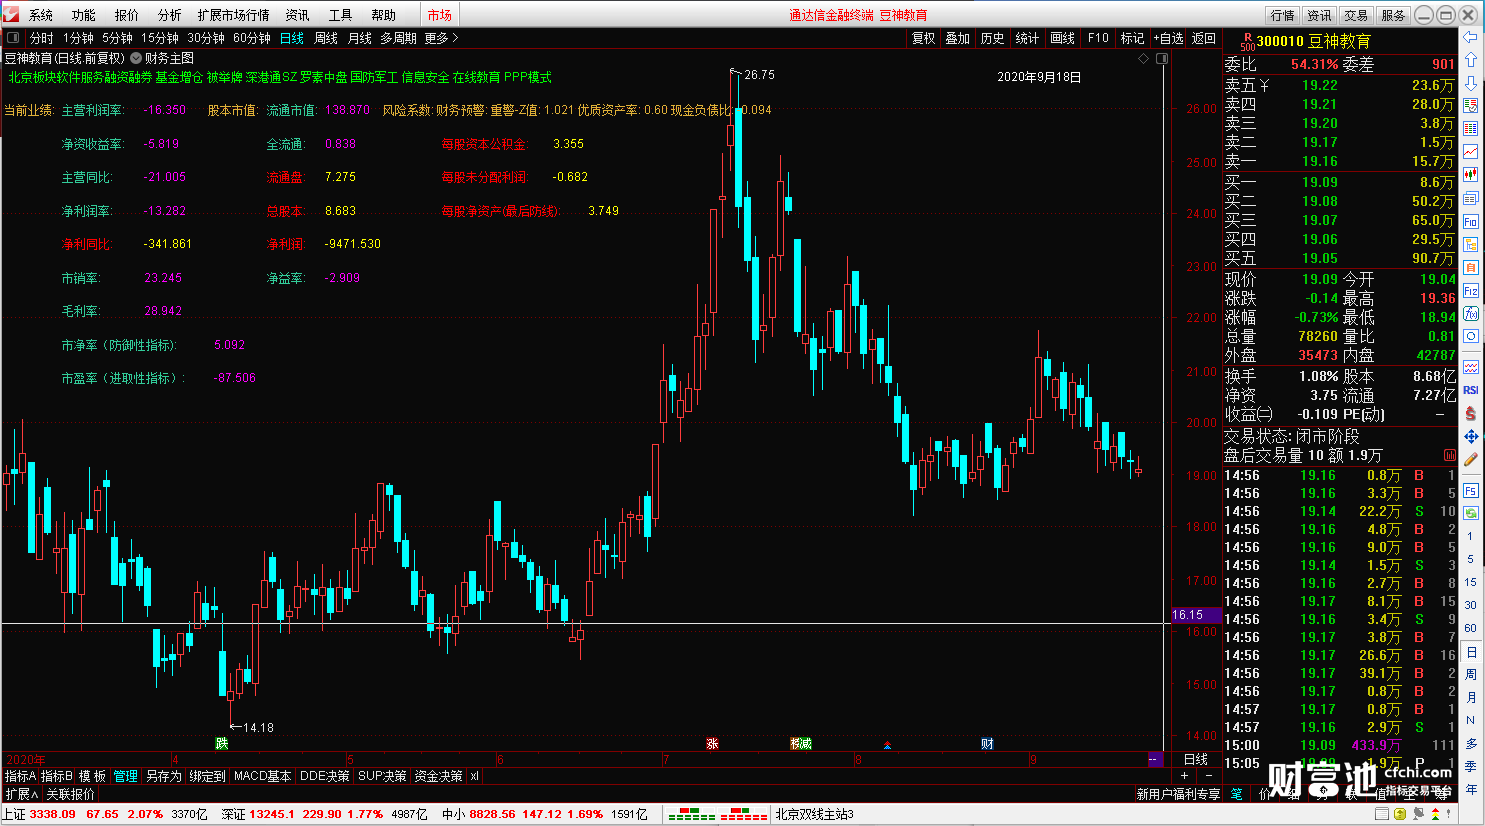Click the up arrow icon in right sidebar
This screenshot has width=1485, height=826.
[1470, 59]
